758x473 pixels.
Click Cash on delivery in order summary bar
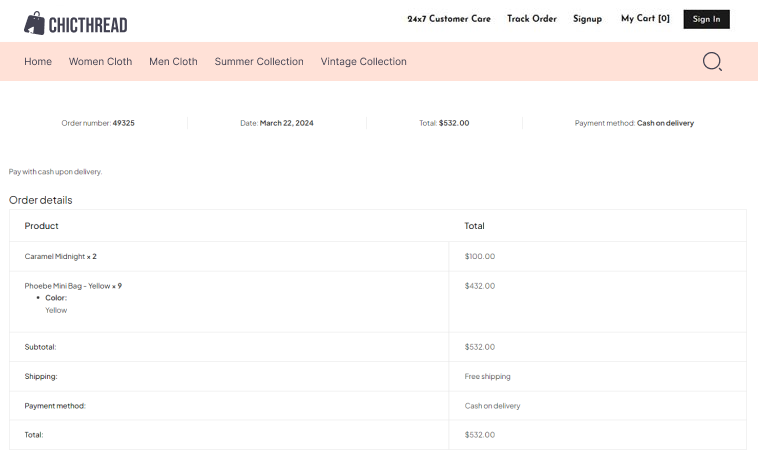pos(665,123)
